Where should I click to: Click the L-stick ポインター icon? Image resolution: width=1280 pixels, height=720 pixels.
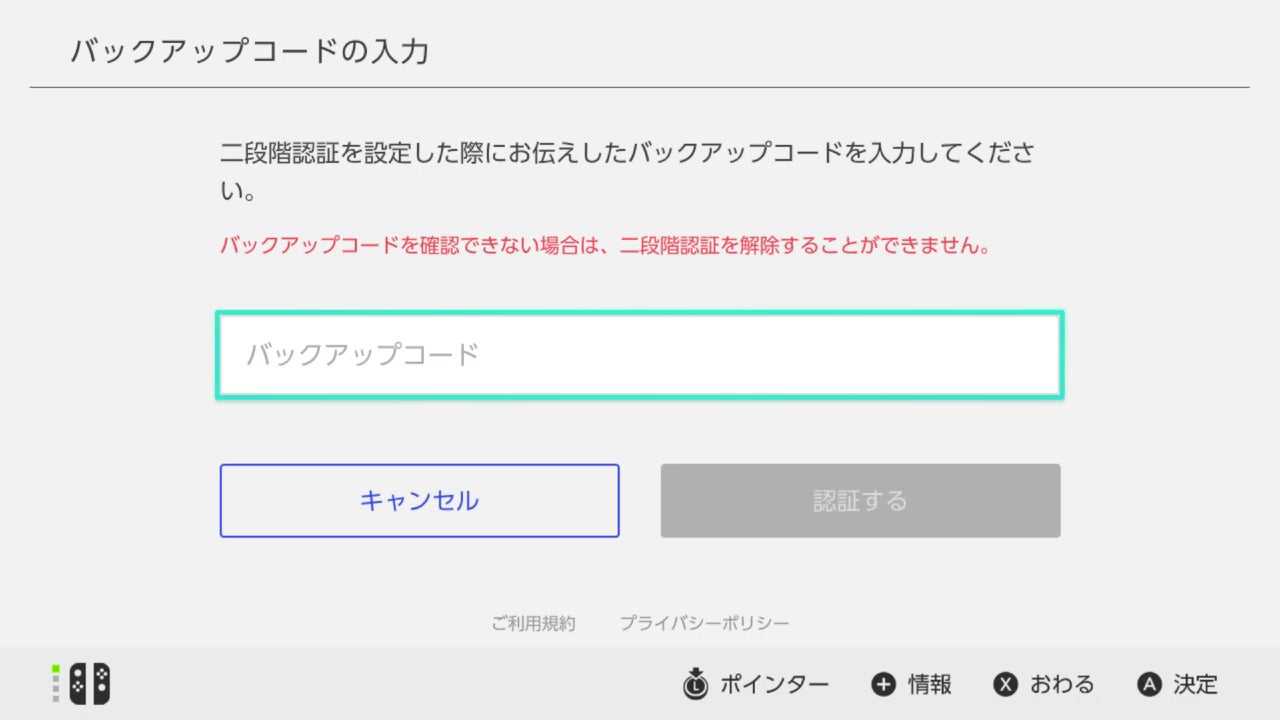coord(695,683)
